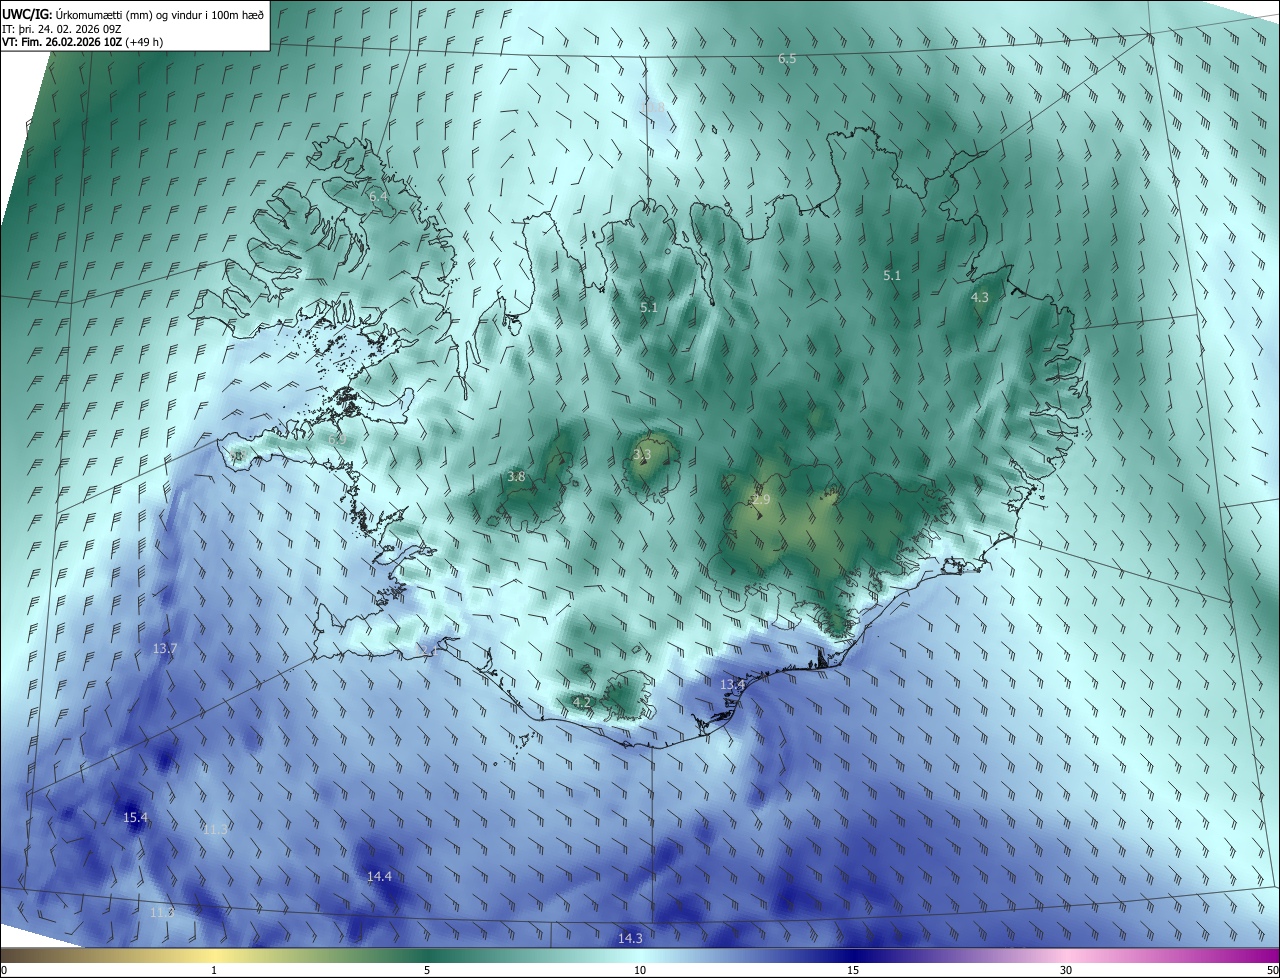This screenshot has height=978, width=1280.
Task: Click the 3.8 value label
Action: pyautogui.click(x=516, y=477)
